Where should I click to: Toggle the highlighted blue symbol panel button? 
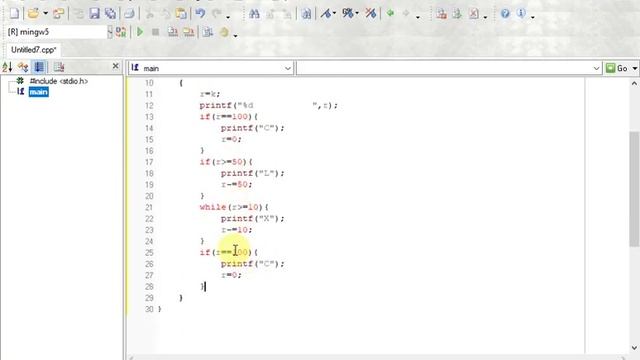[39, 67]
